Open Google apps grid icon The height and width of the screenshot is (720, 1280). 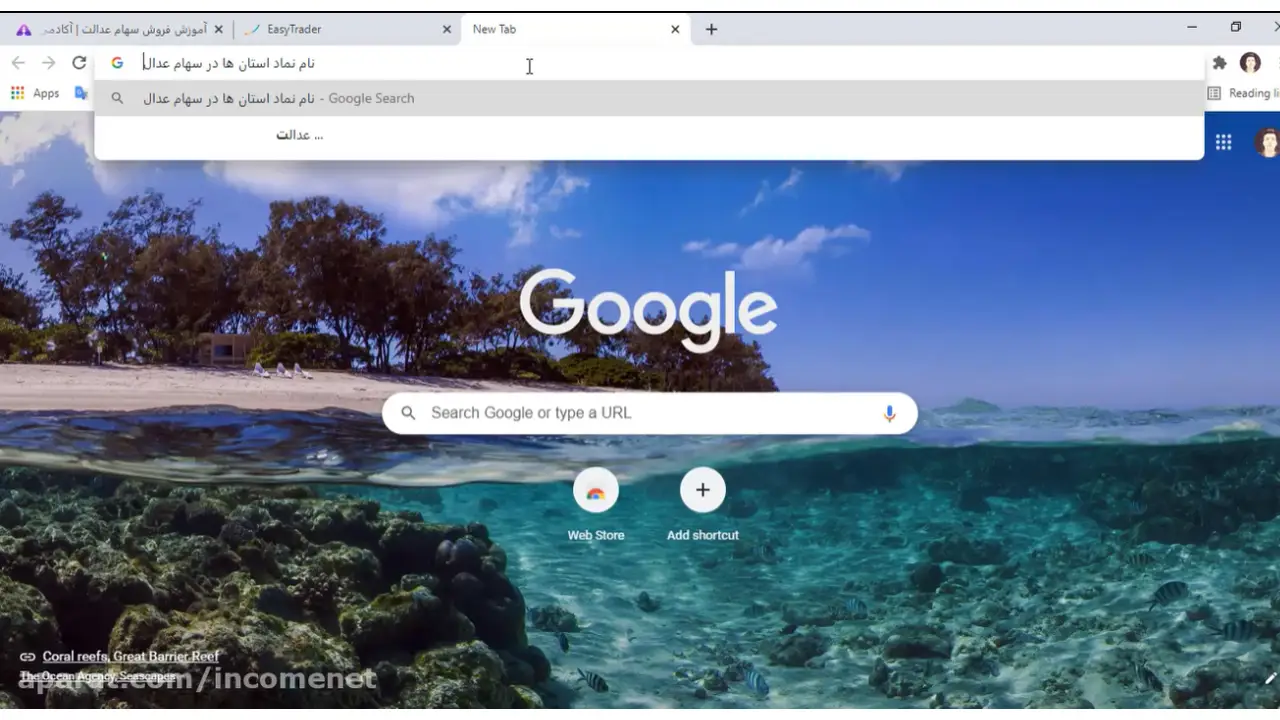pos(1223,142)
